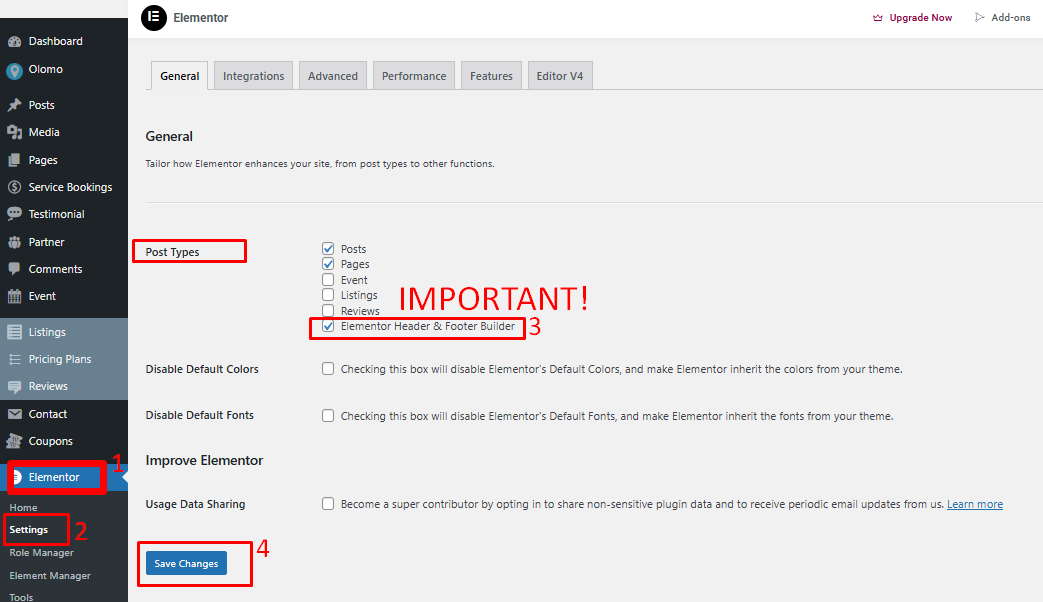This screenshot has width=1043, height=602.
Task: Open Role Manager in Elementor submenu
Action: pyautogui.click(x=41, y=553)
